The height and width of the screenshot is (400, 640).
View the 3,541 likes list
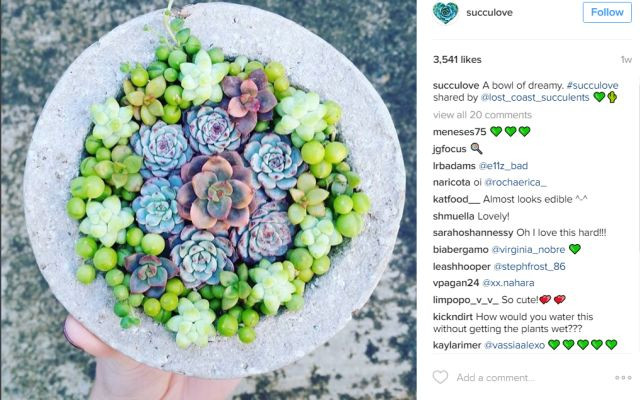pyautogui.click(x=457, y=60)
